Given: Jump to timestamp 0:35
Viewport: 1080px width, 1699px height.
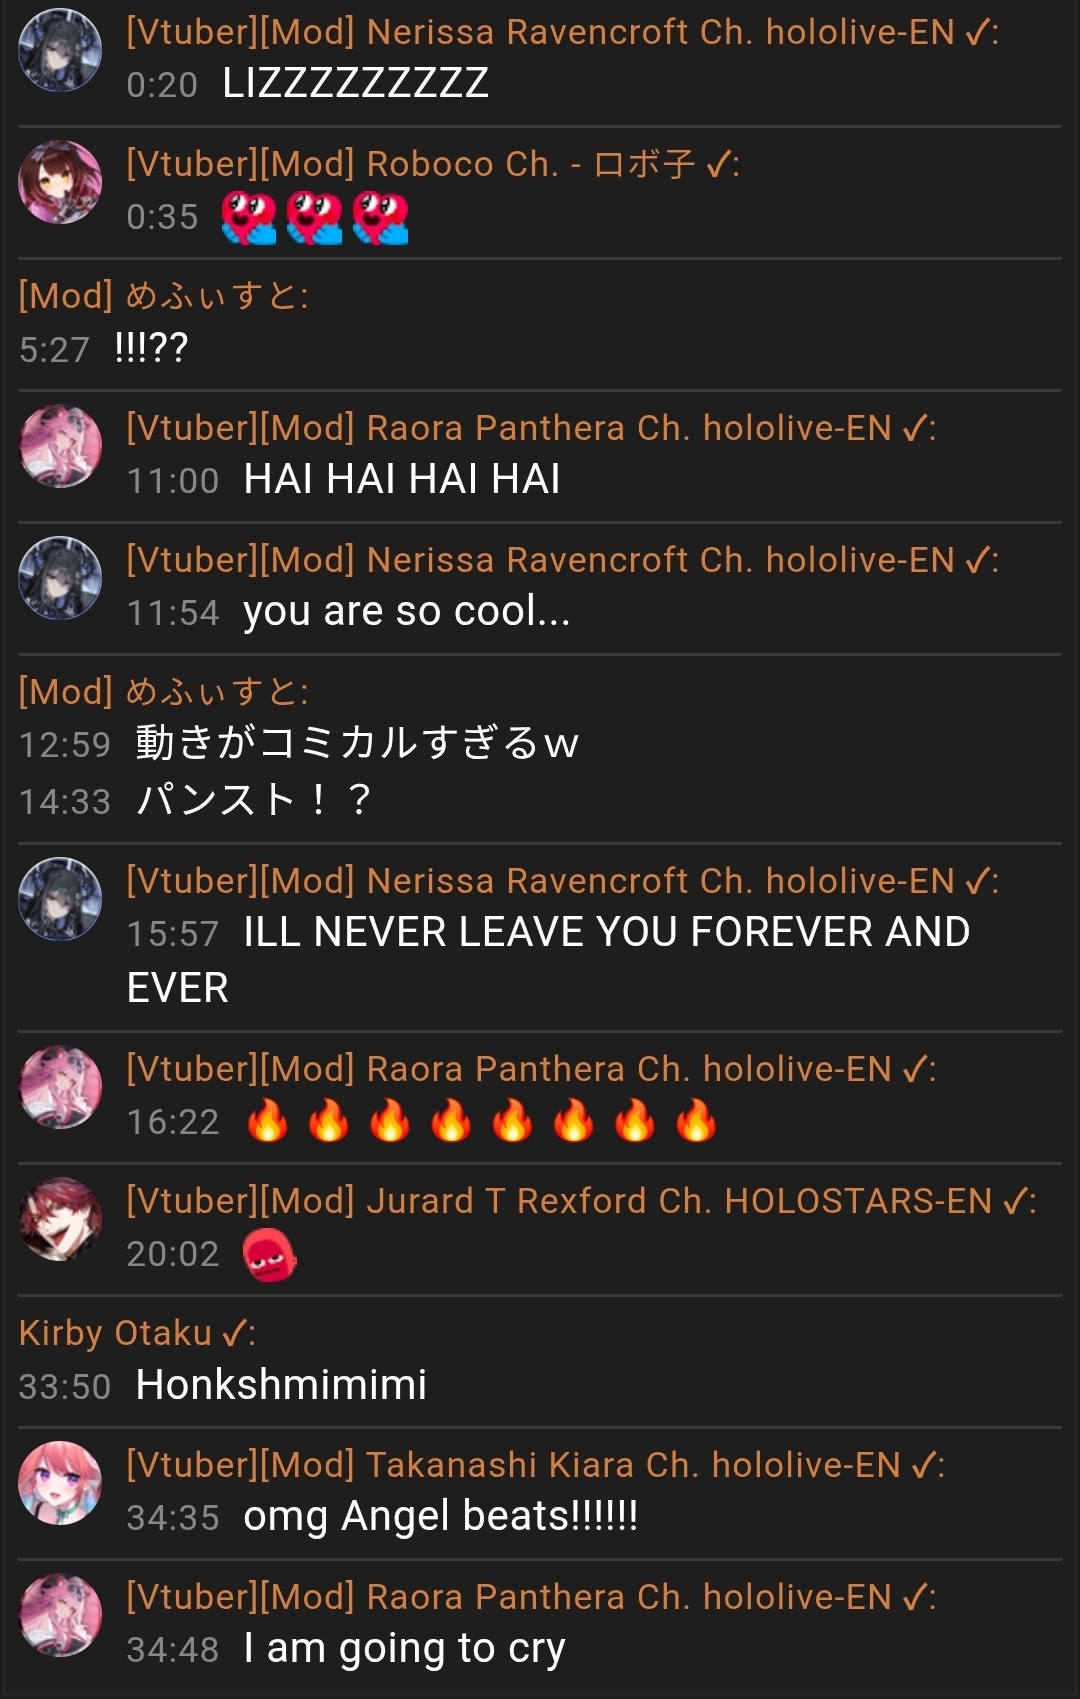Looking at the screenshot, I should [x=162, y=217].
